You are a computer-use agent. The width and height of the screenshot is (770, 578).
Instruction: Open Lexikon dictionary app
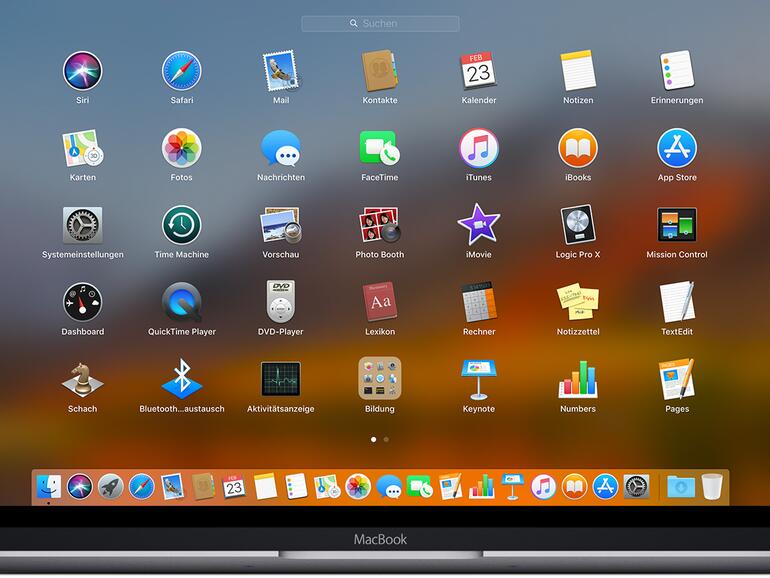click(x=380, y=302)
